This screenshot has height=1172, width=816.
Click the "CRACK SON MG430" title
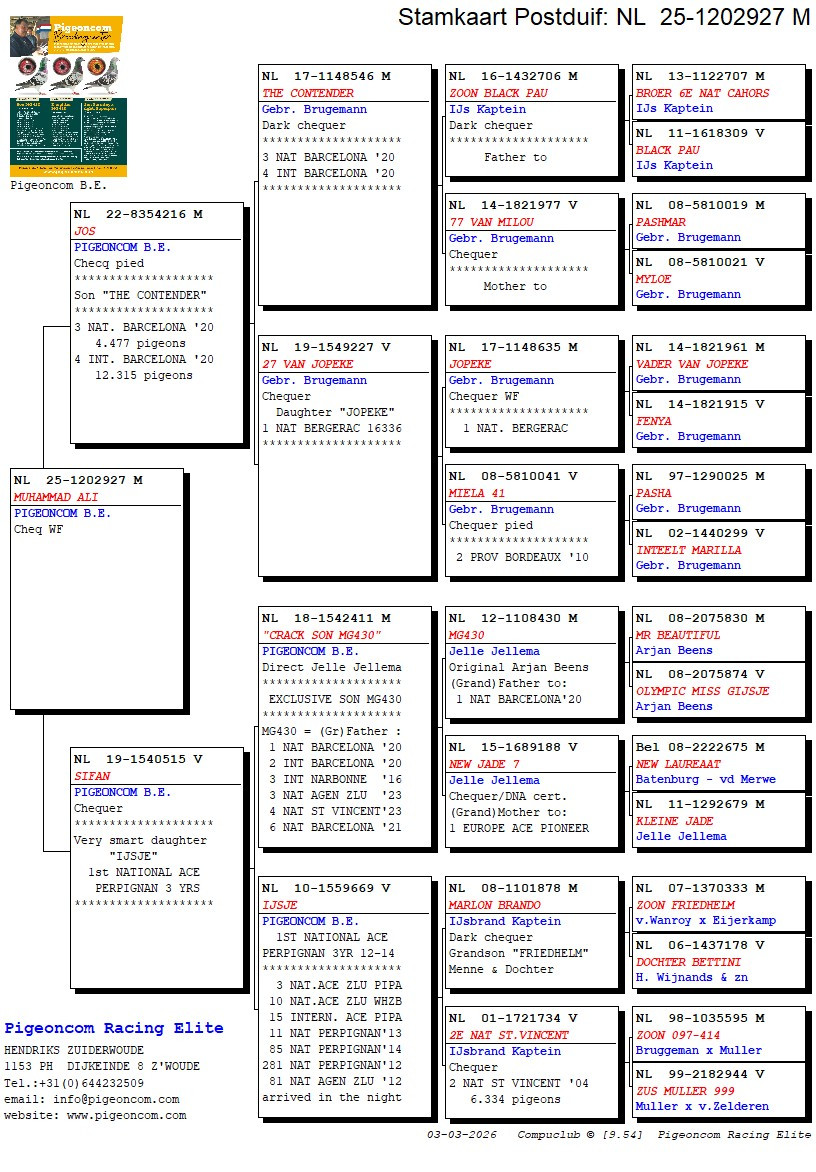(322, 635)
